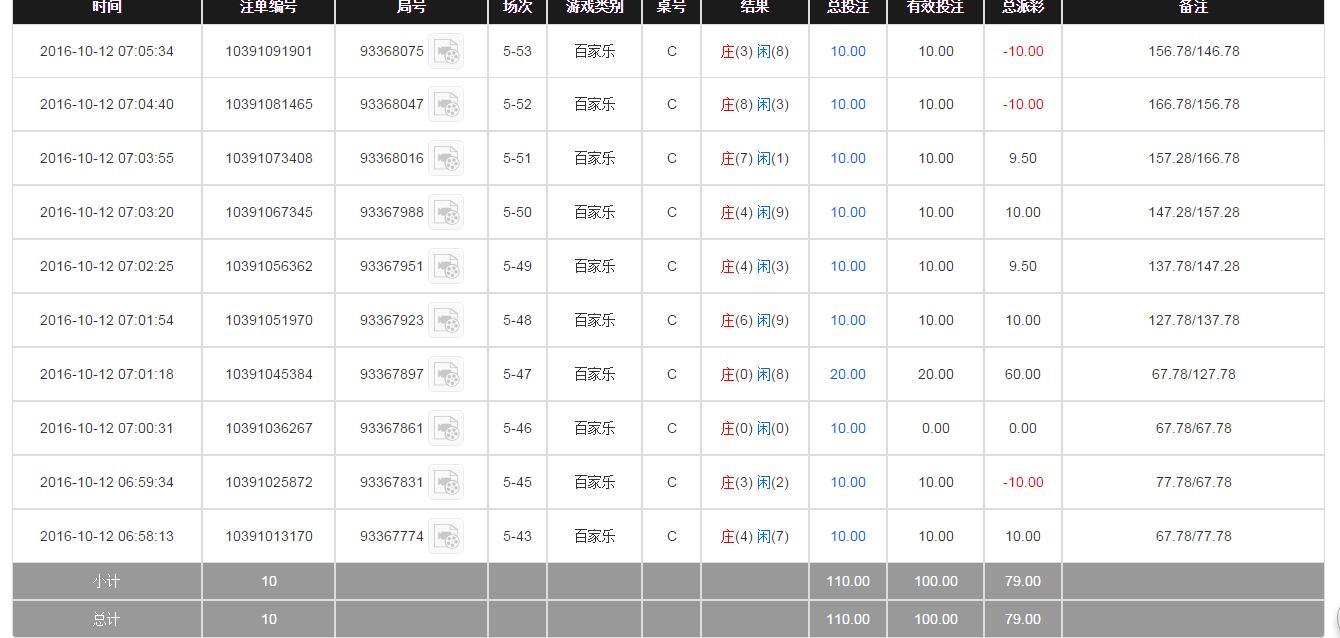1340x638 pixels.
Task: Click total bet link in session 5-43 row
Action: pyautogui.click(x=847, y=536)
